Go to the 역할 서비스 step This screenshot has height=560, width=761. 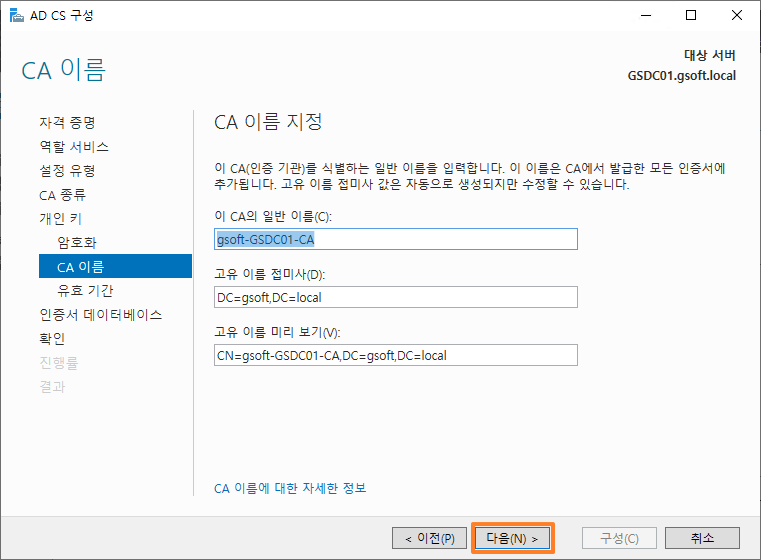[x=74, y=147]
